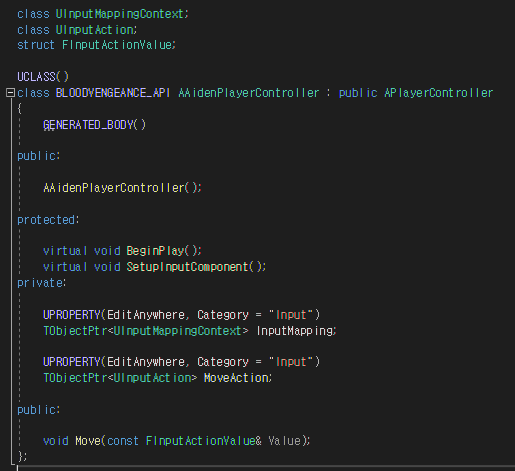This screenshot has width=515, height=471.
Task: Click the "Input" string above InputMapping
Action: (x=291, y=315)
